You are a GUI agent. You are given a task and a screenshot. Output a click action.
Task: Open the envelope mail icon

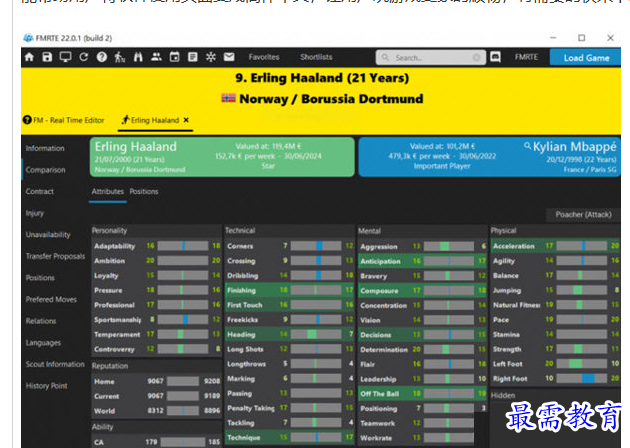coord(229,57)
